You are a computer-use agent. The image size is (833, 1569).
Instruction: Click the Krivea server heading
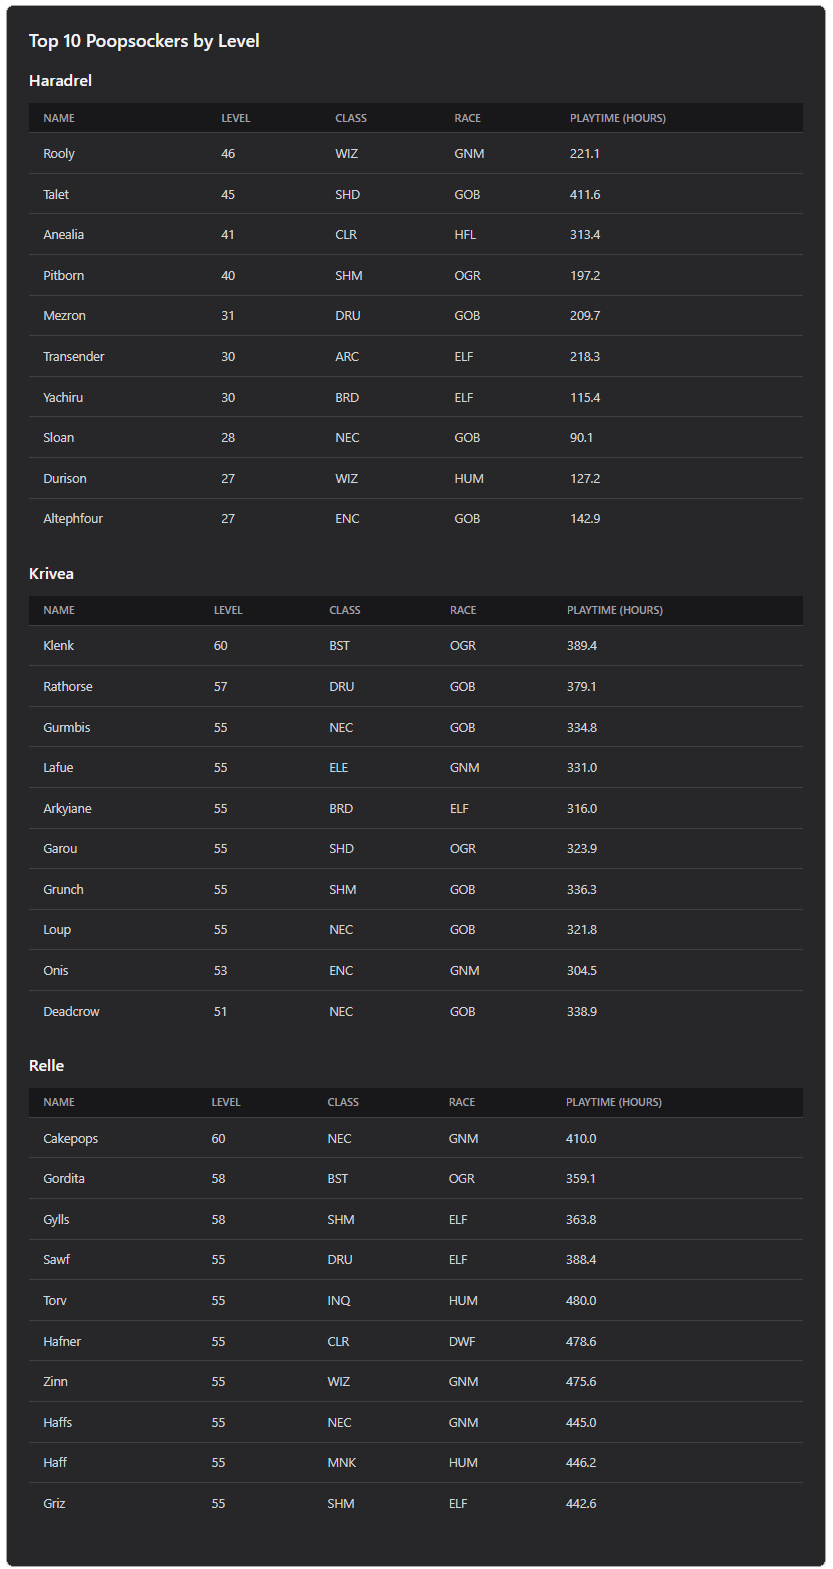point(51,574)
